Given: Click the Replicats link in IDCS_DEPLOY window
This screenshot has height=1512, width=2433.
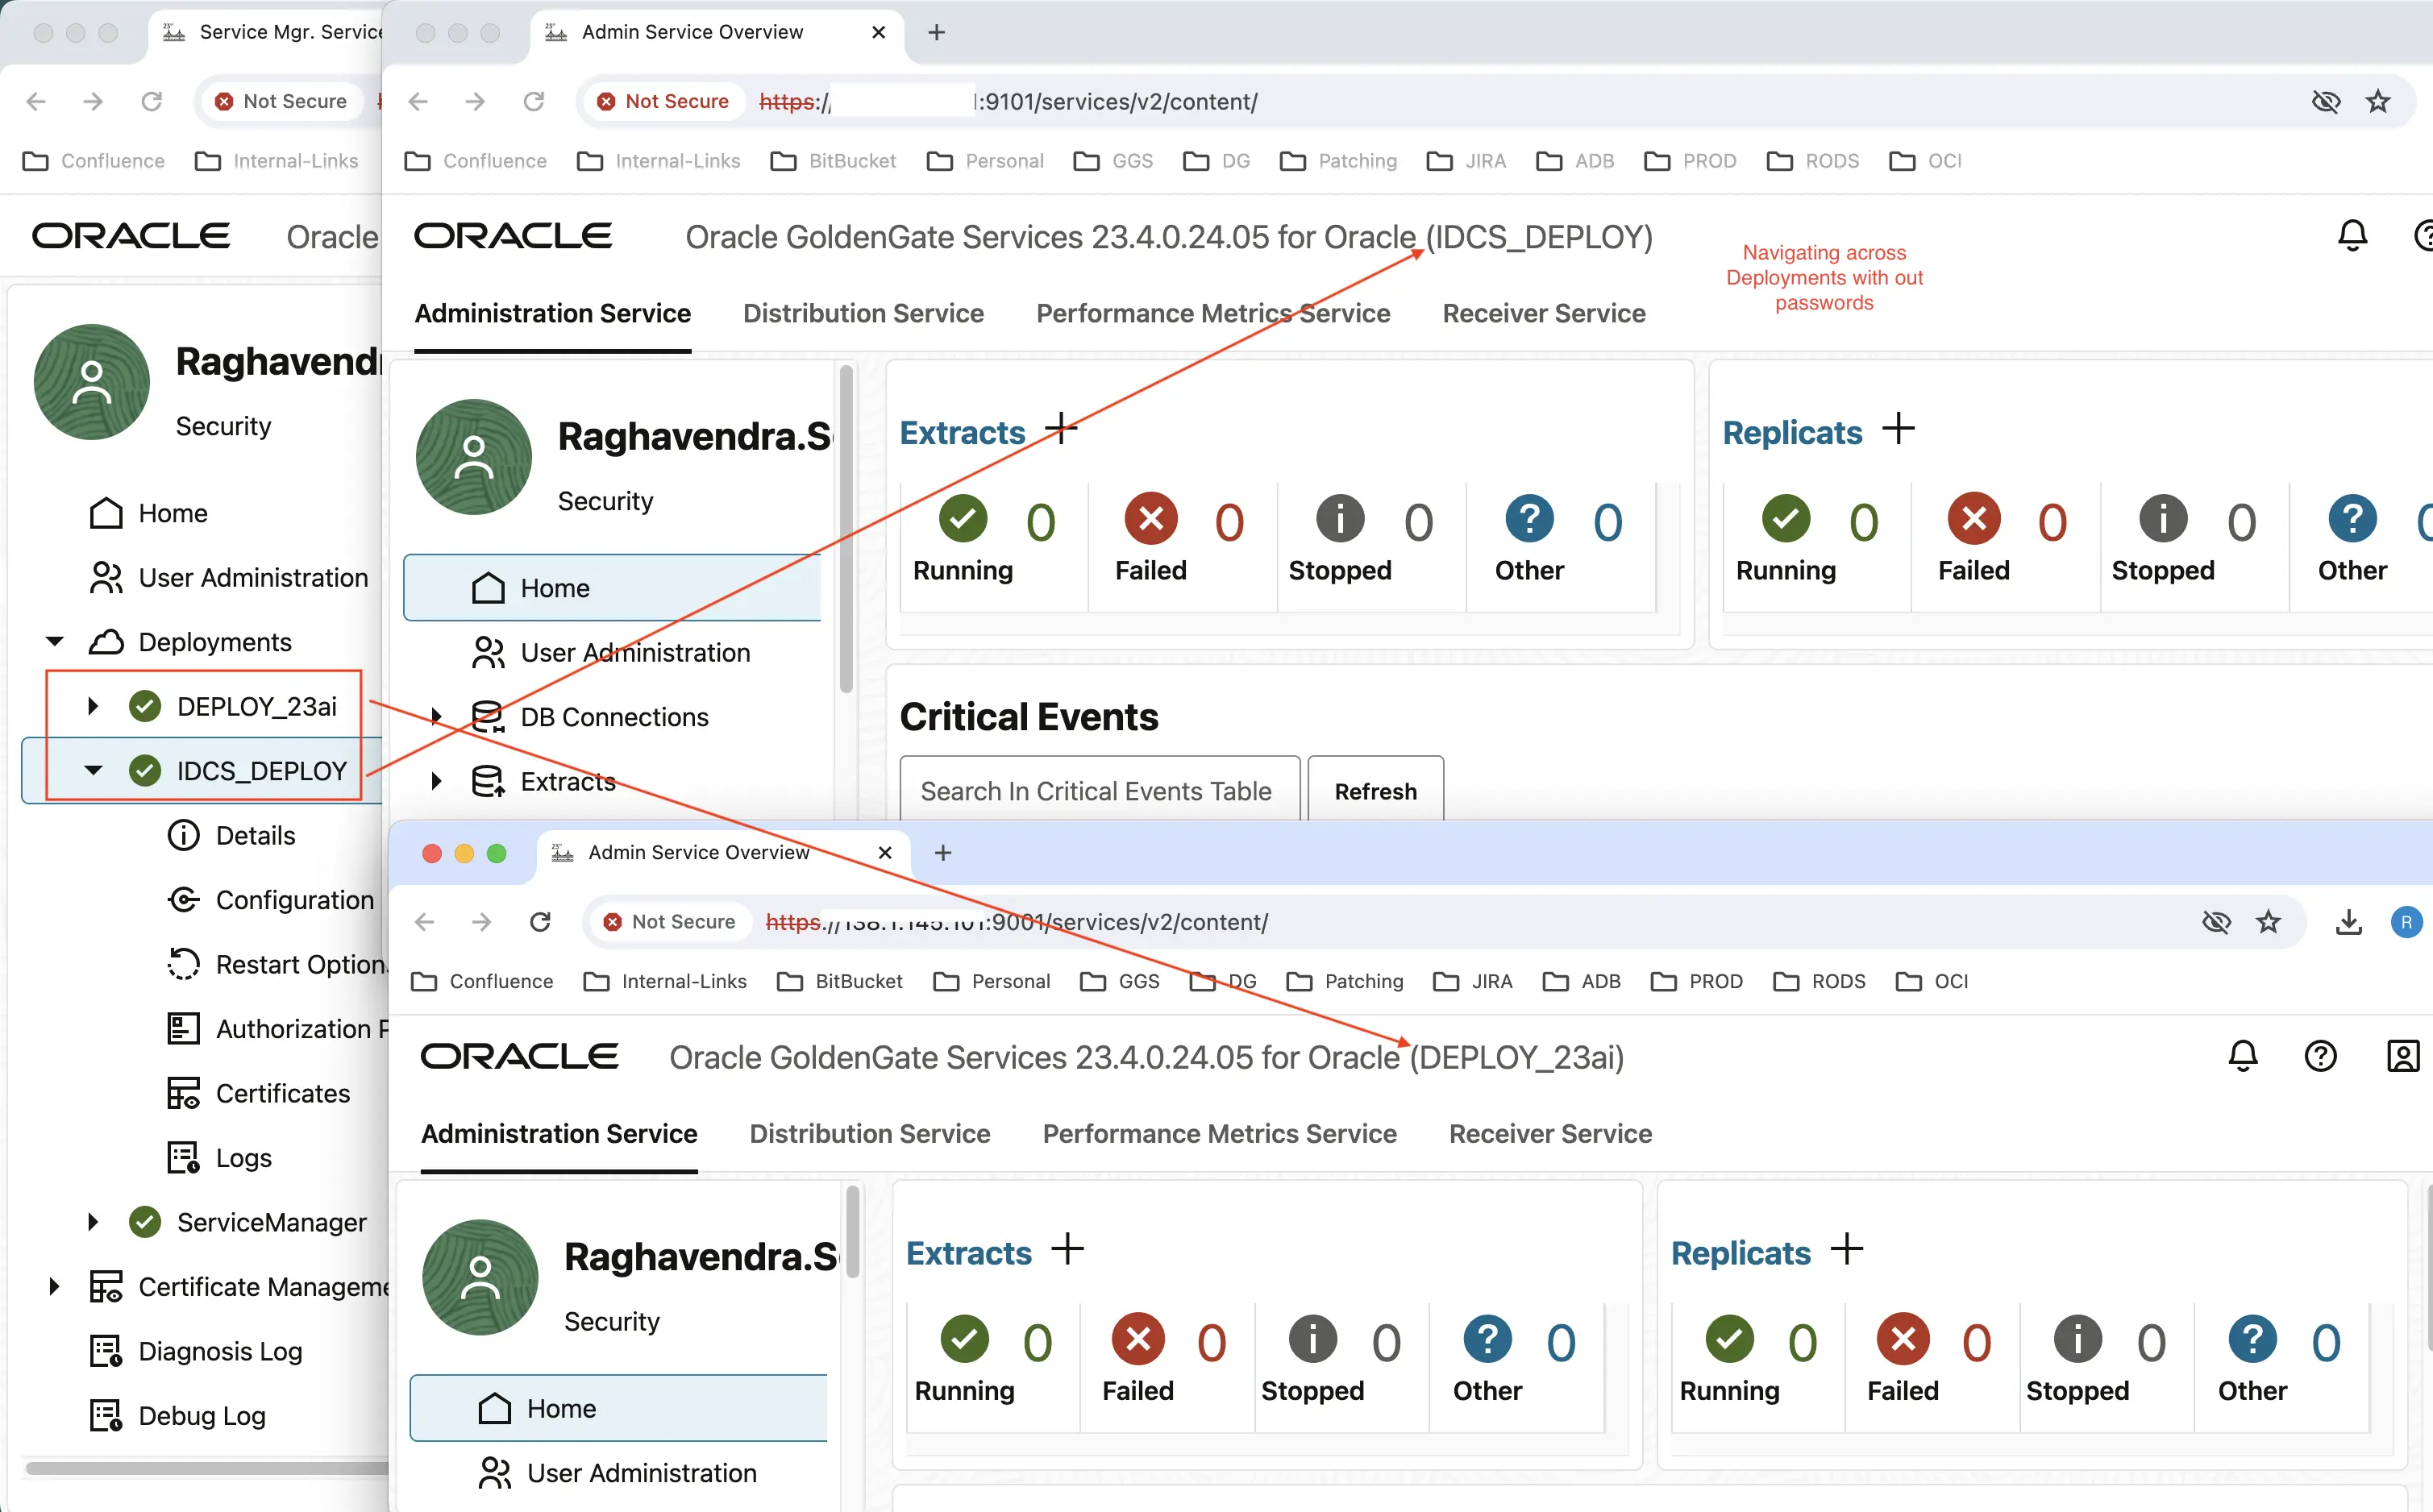Looking at the screenshot, I should click(x=1791, y=432).
